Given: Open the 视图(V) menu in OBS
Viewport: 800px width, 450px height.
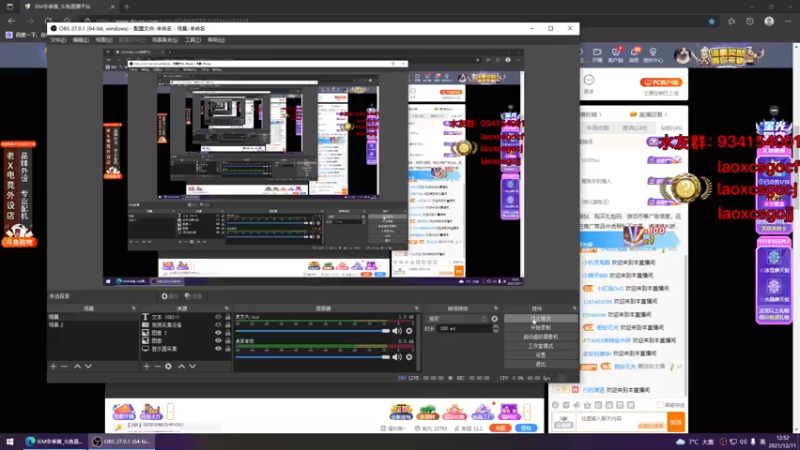Looking at the screenshot, I should (x=104, y=40).
